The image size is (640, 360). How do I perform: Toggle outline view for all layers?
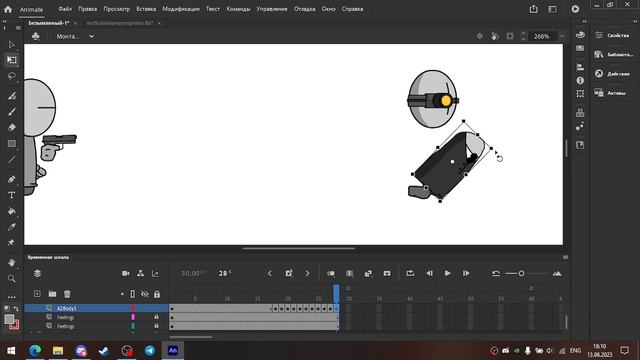(133, 294)
